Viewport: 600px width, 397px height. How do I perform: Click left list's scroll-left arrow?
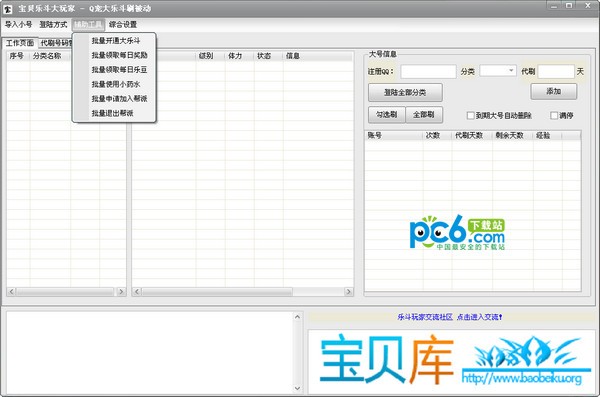click(x=11, y=292)
